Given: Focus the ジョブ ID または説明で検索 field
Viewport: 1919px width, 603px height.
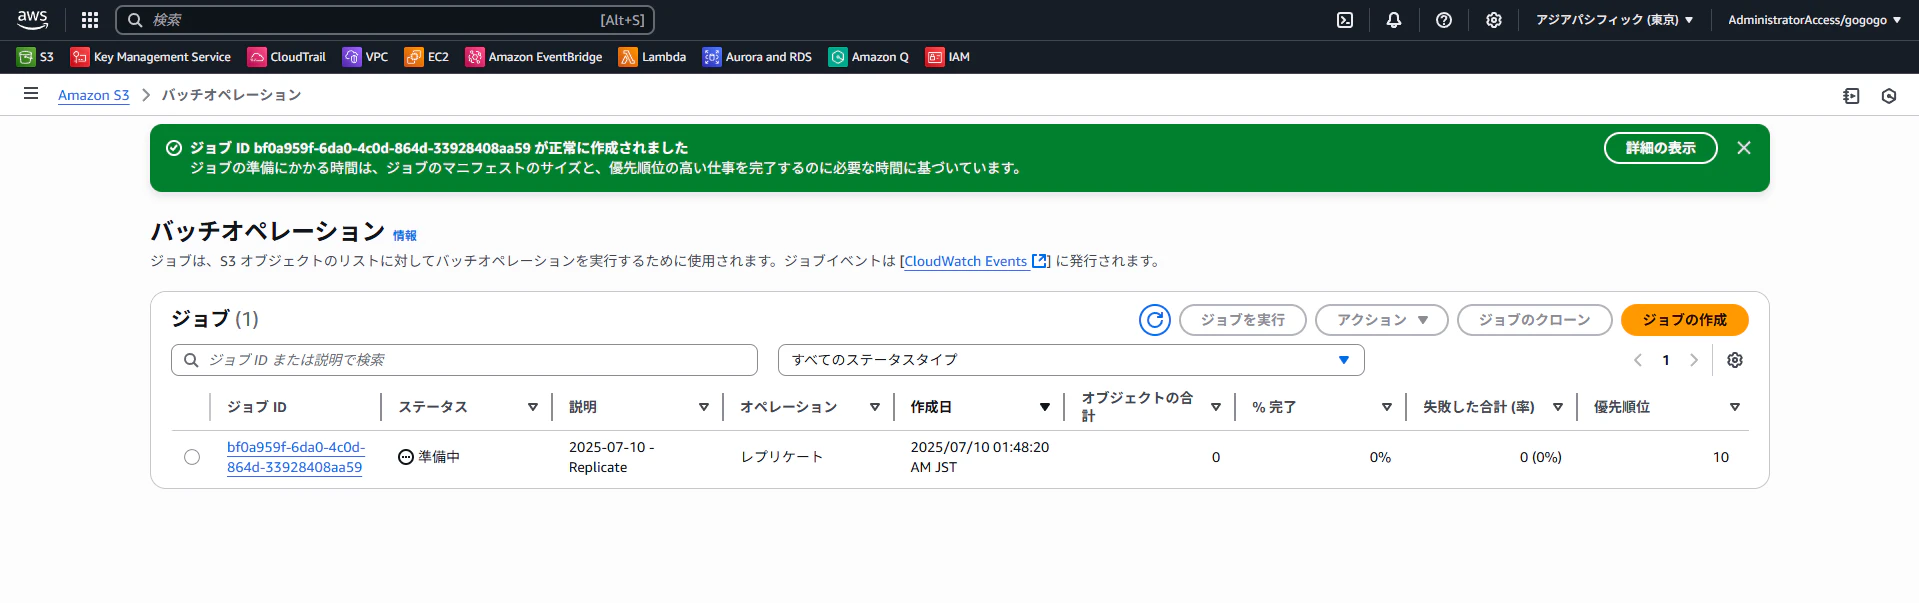Looking at the screenshot, I should click(x=464, y=360).
